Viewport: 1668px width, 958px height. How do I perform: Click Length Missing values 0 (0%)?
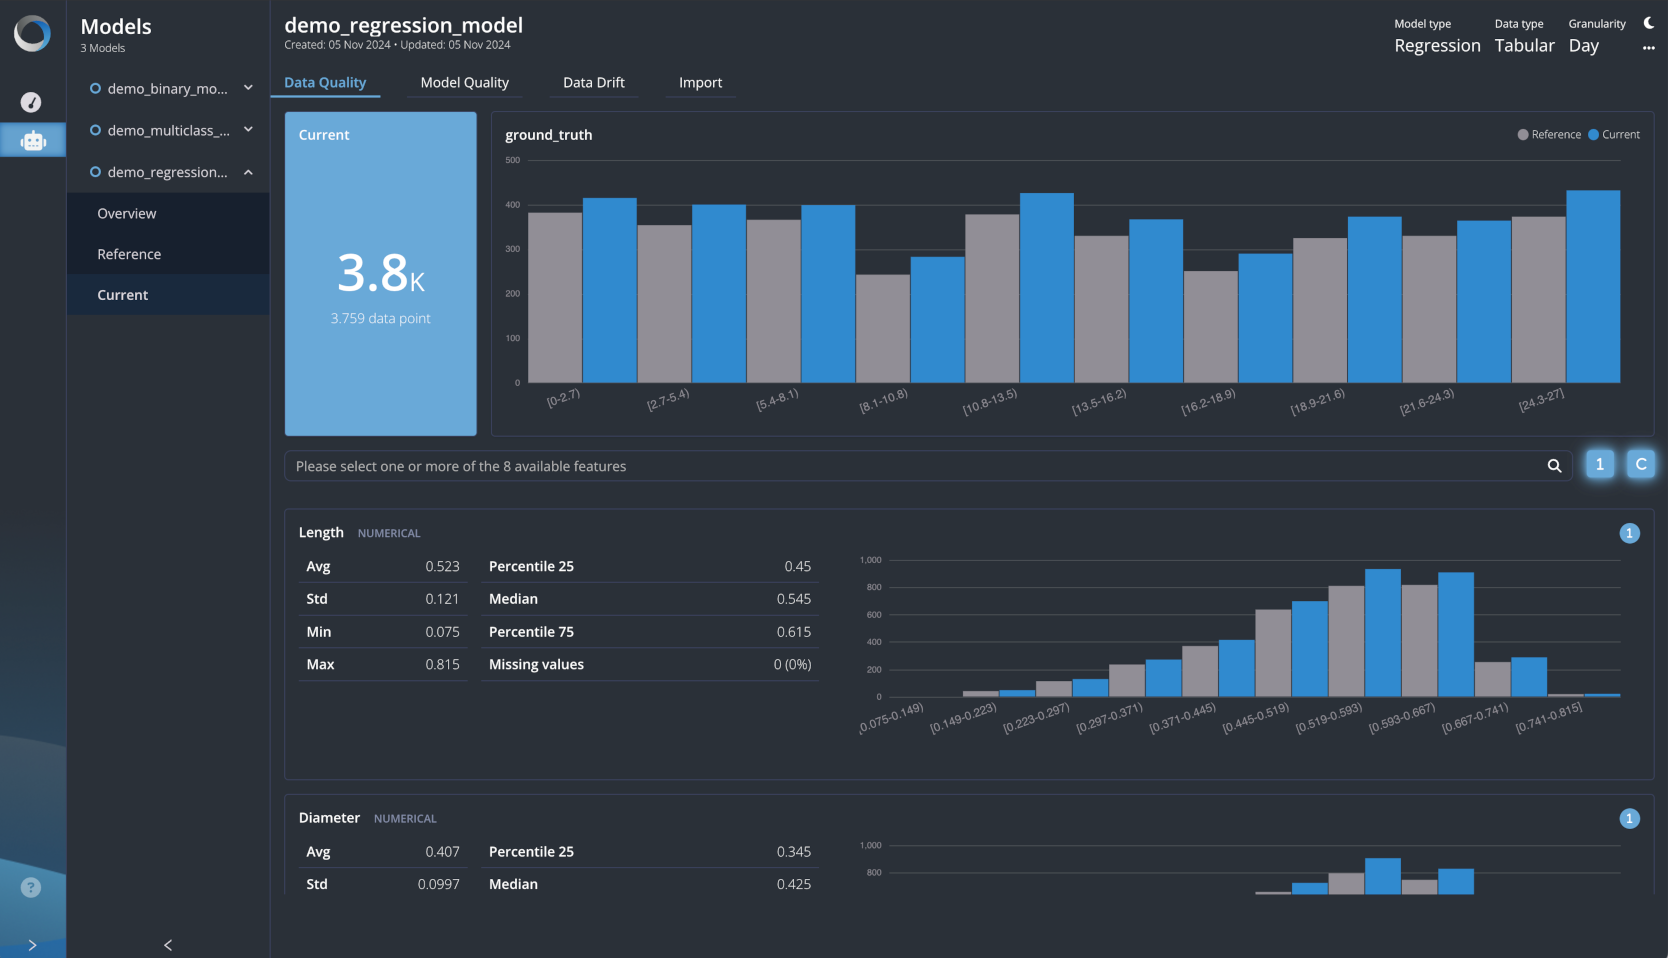[792, 664]
